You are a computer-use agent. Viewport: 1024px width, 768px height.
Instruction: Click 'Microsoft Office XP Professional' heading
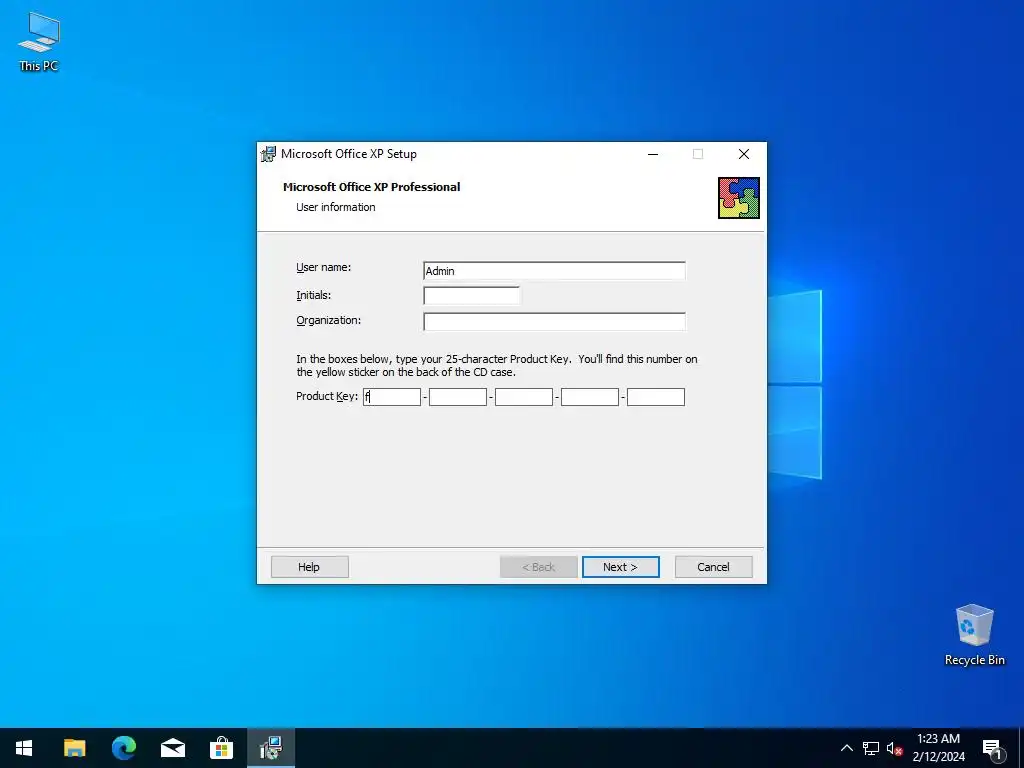[372, 187]
